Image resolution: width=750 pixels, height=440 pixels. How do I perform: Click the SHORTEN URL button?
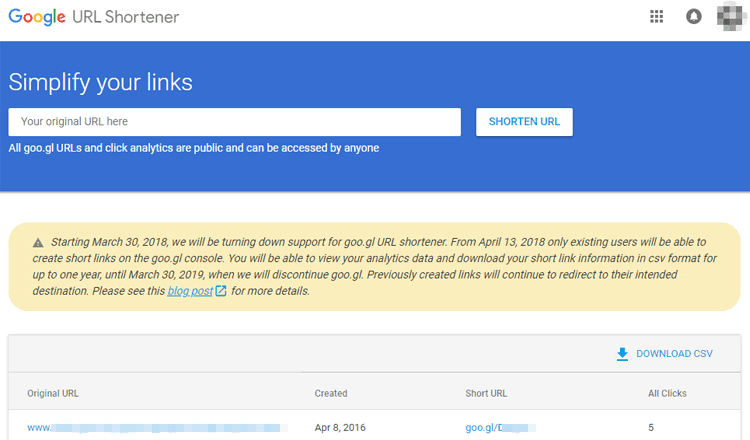[x=524, y=122]
